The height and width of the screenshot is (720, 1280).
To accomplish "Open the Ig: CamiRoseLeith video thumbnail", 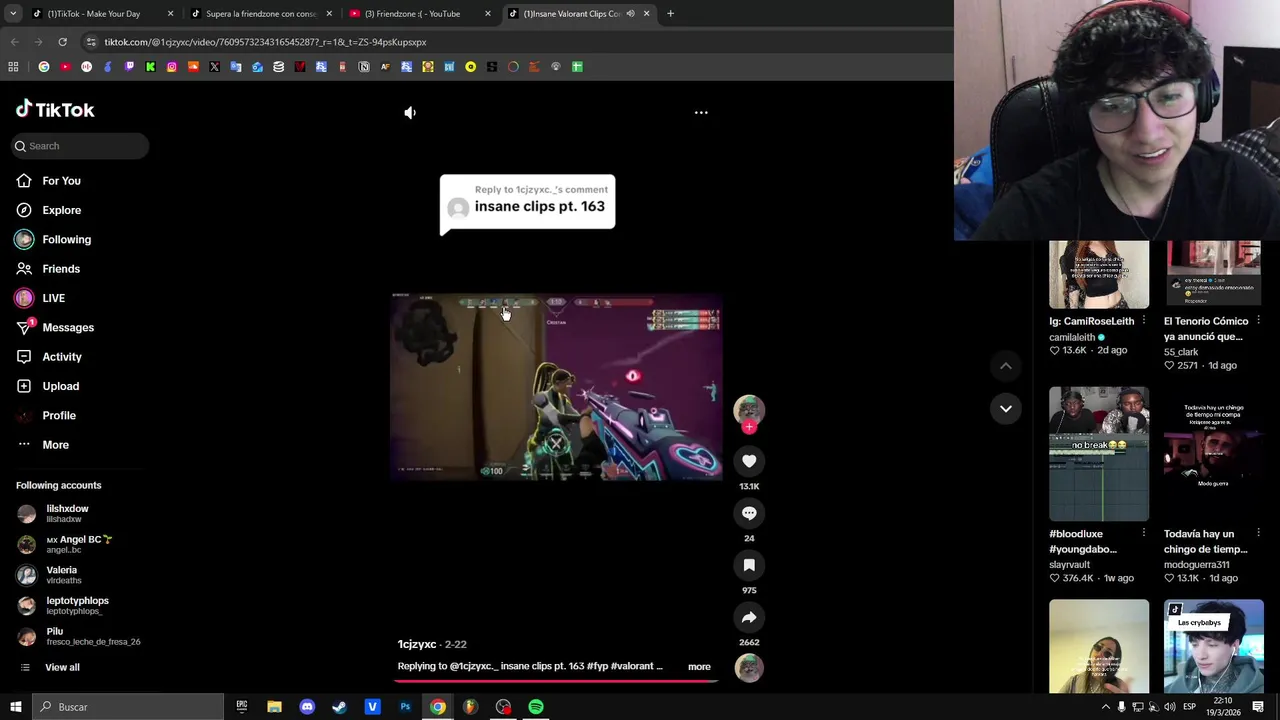I will click(x=1099, y=274).
